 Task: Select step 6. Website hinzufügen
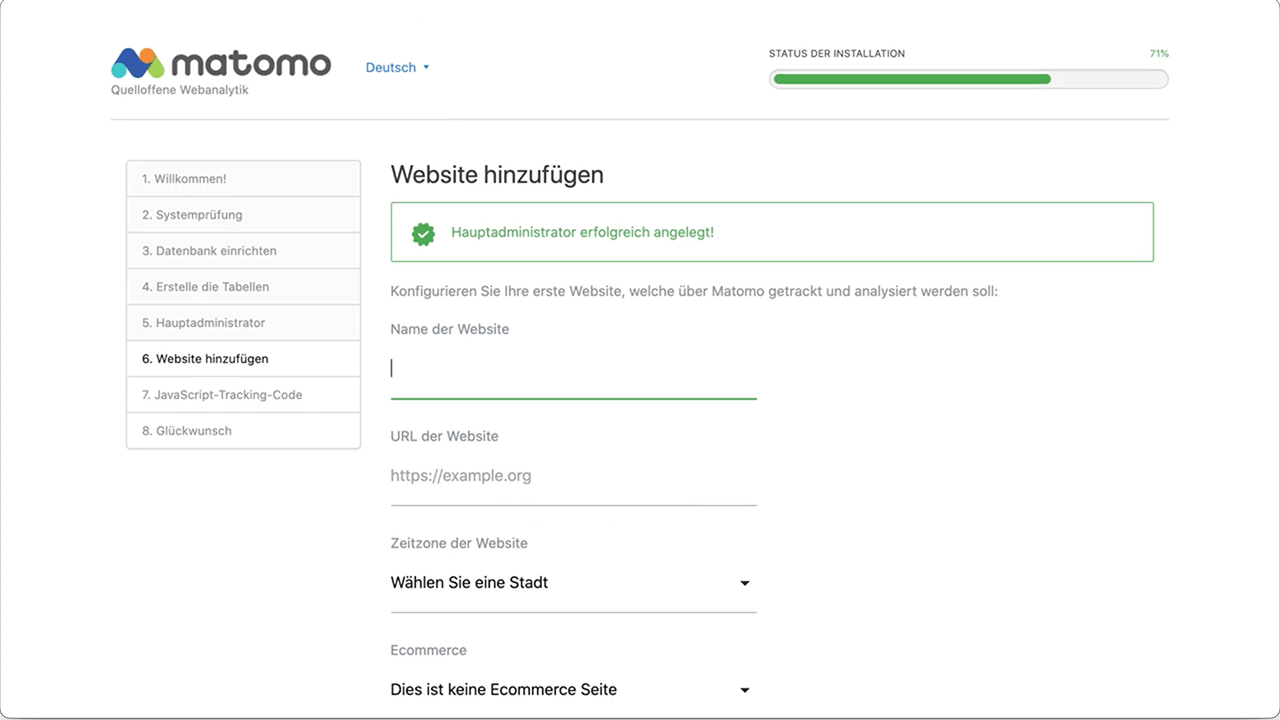point(243,359)
